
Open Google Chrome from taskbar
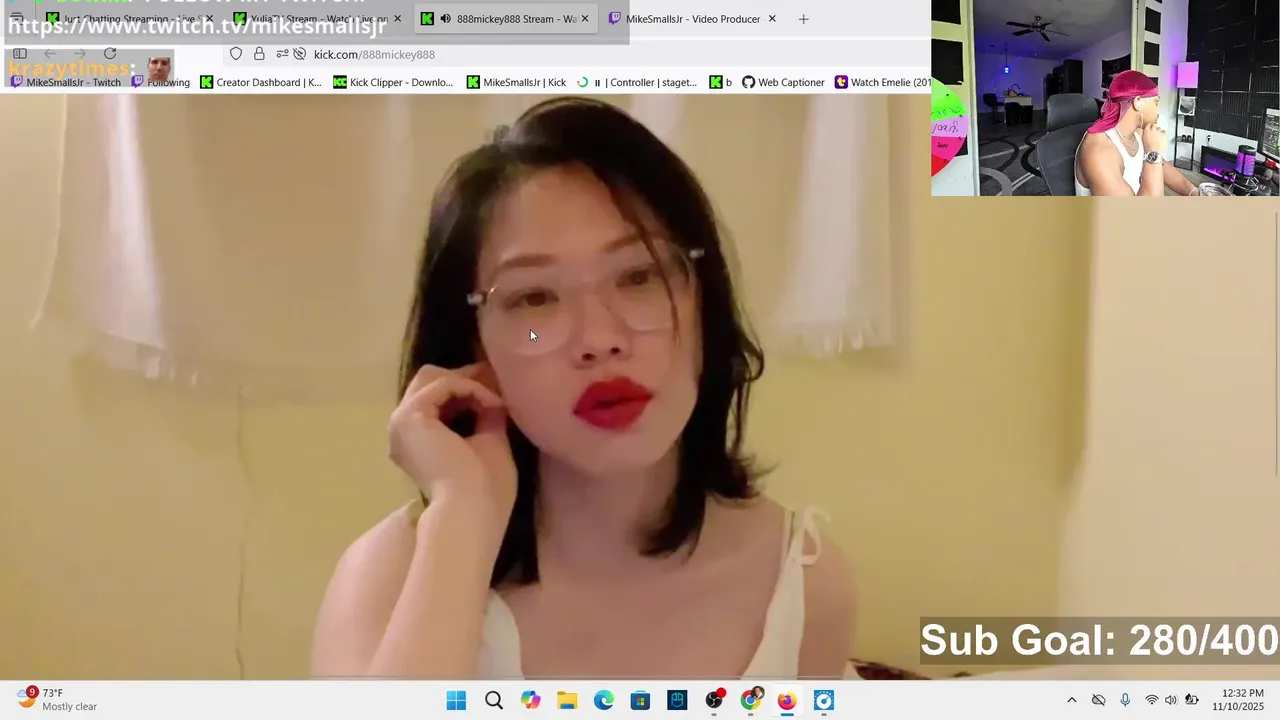(x=750, y=700)
